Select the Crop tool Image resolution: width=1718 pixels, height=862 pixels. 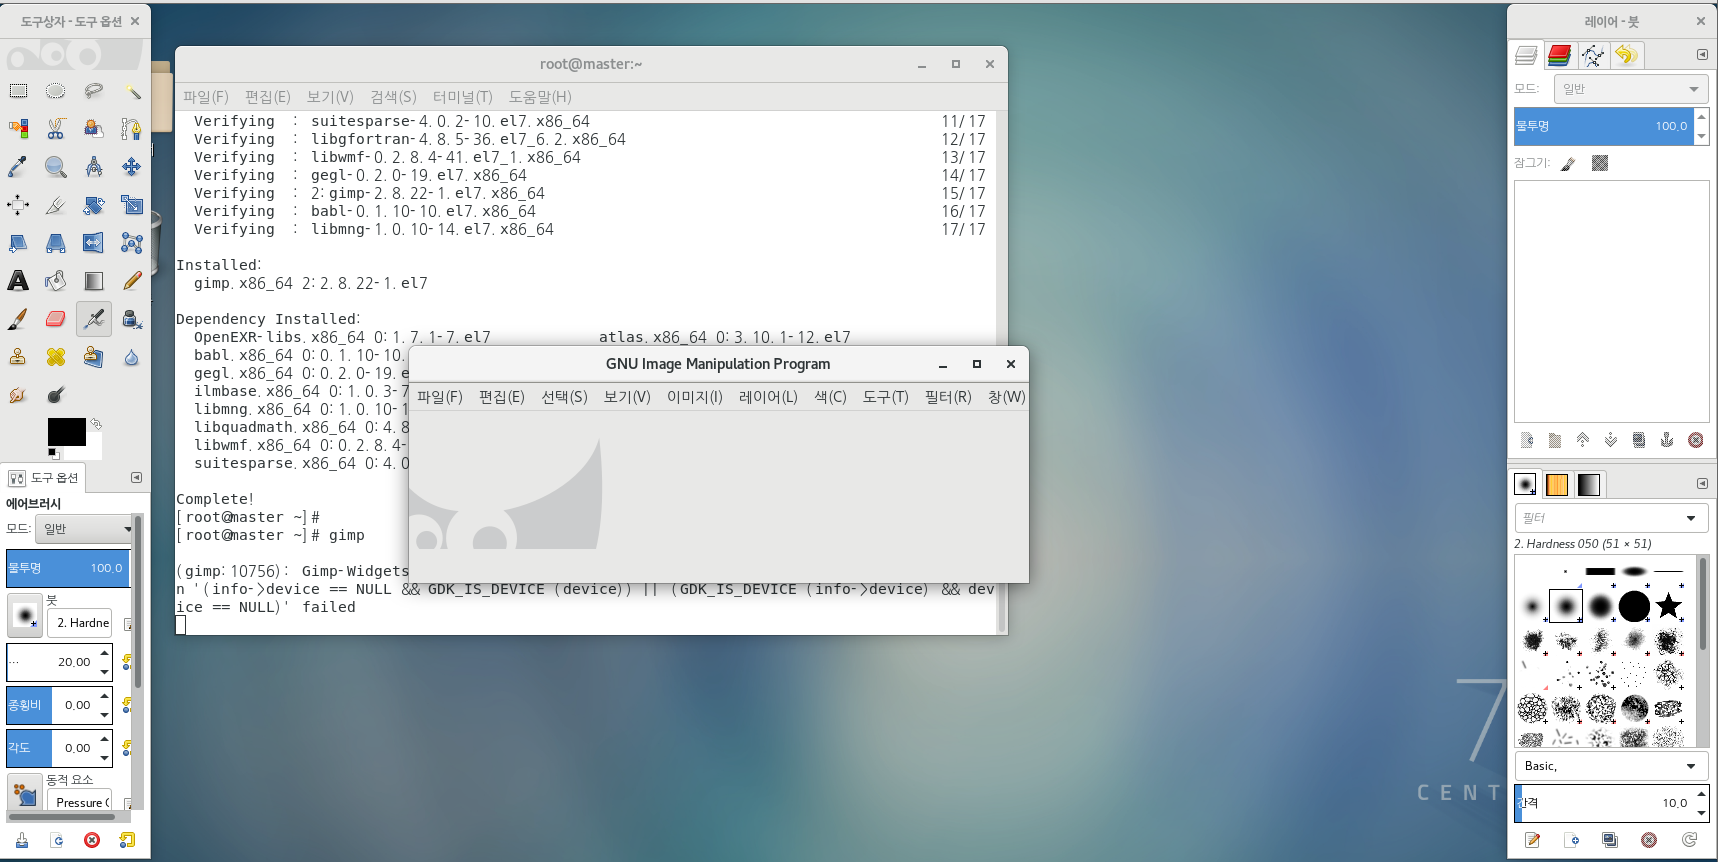click(x=56, y=205)
